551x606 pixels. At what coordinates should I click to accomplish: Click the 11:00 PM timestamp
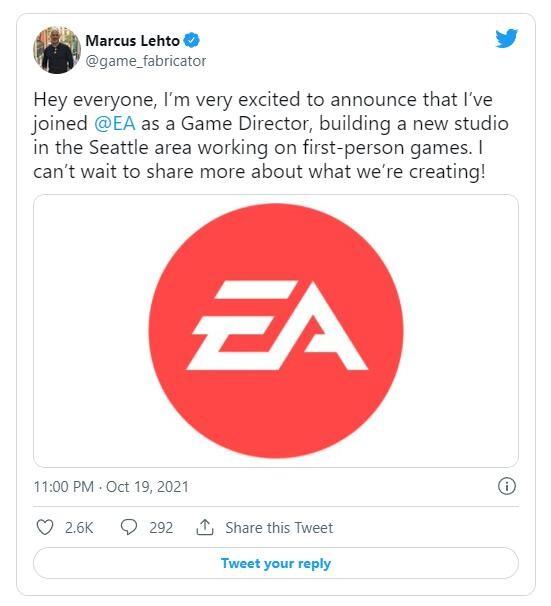click(x=64, y=487)
